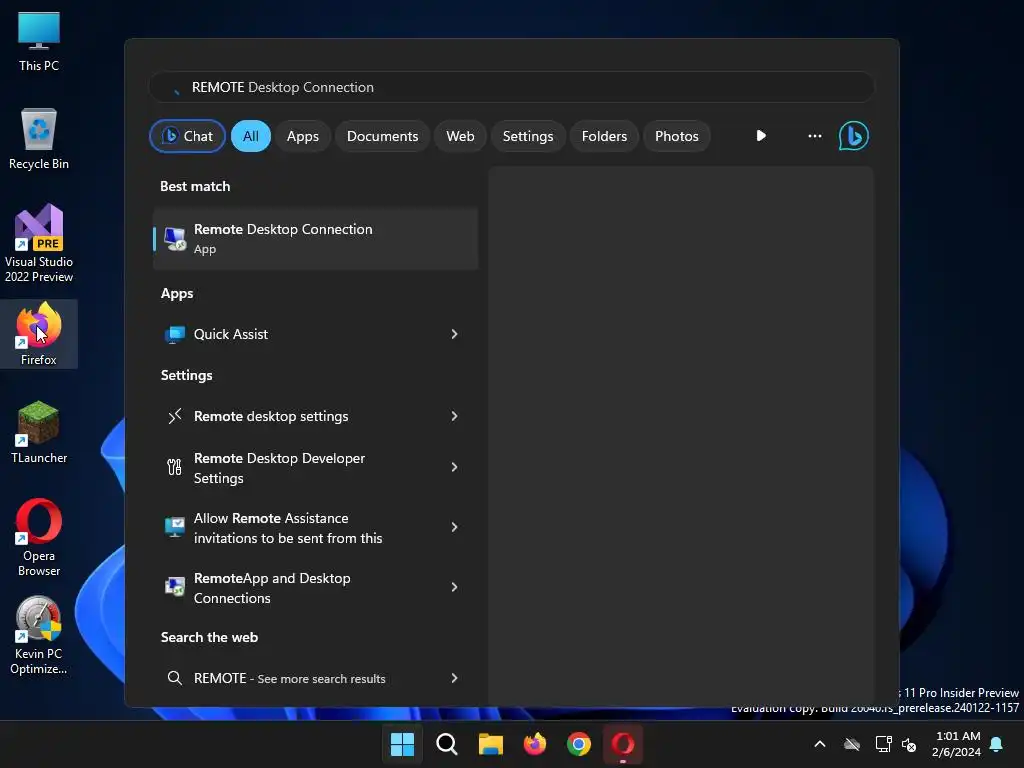Click the Remote desktop settings icon

pos(174,416)
